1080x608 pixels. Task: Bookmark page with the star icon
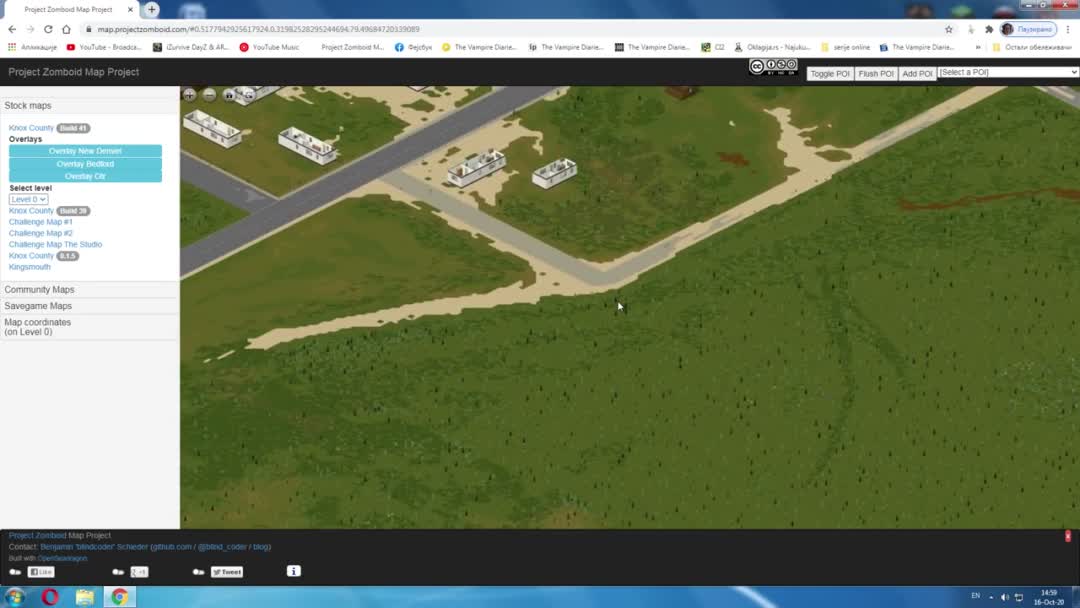[x=949, y=29]
